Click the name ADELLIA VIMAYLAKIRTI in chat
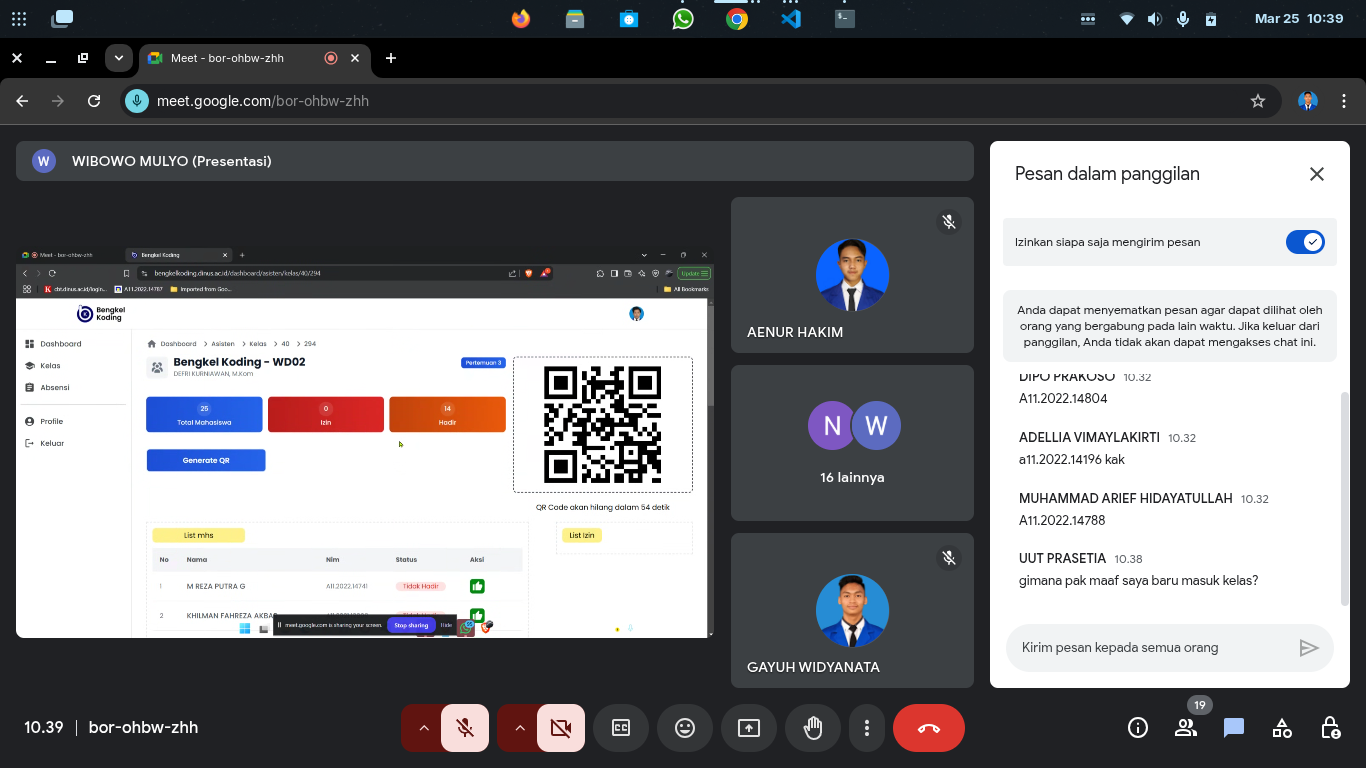 pos(1089,437)
